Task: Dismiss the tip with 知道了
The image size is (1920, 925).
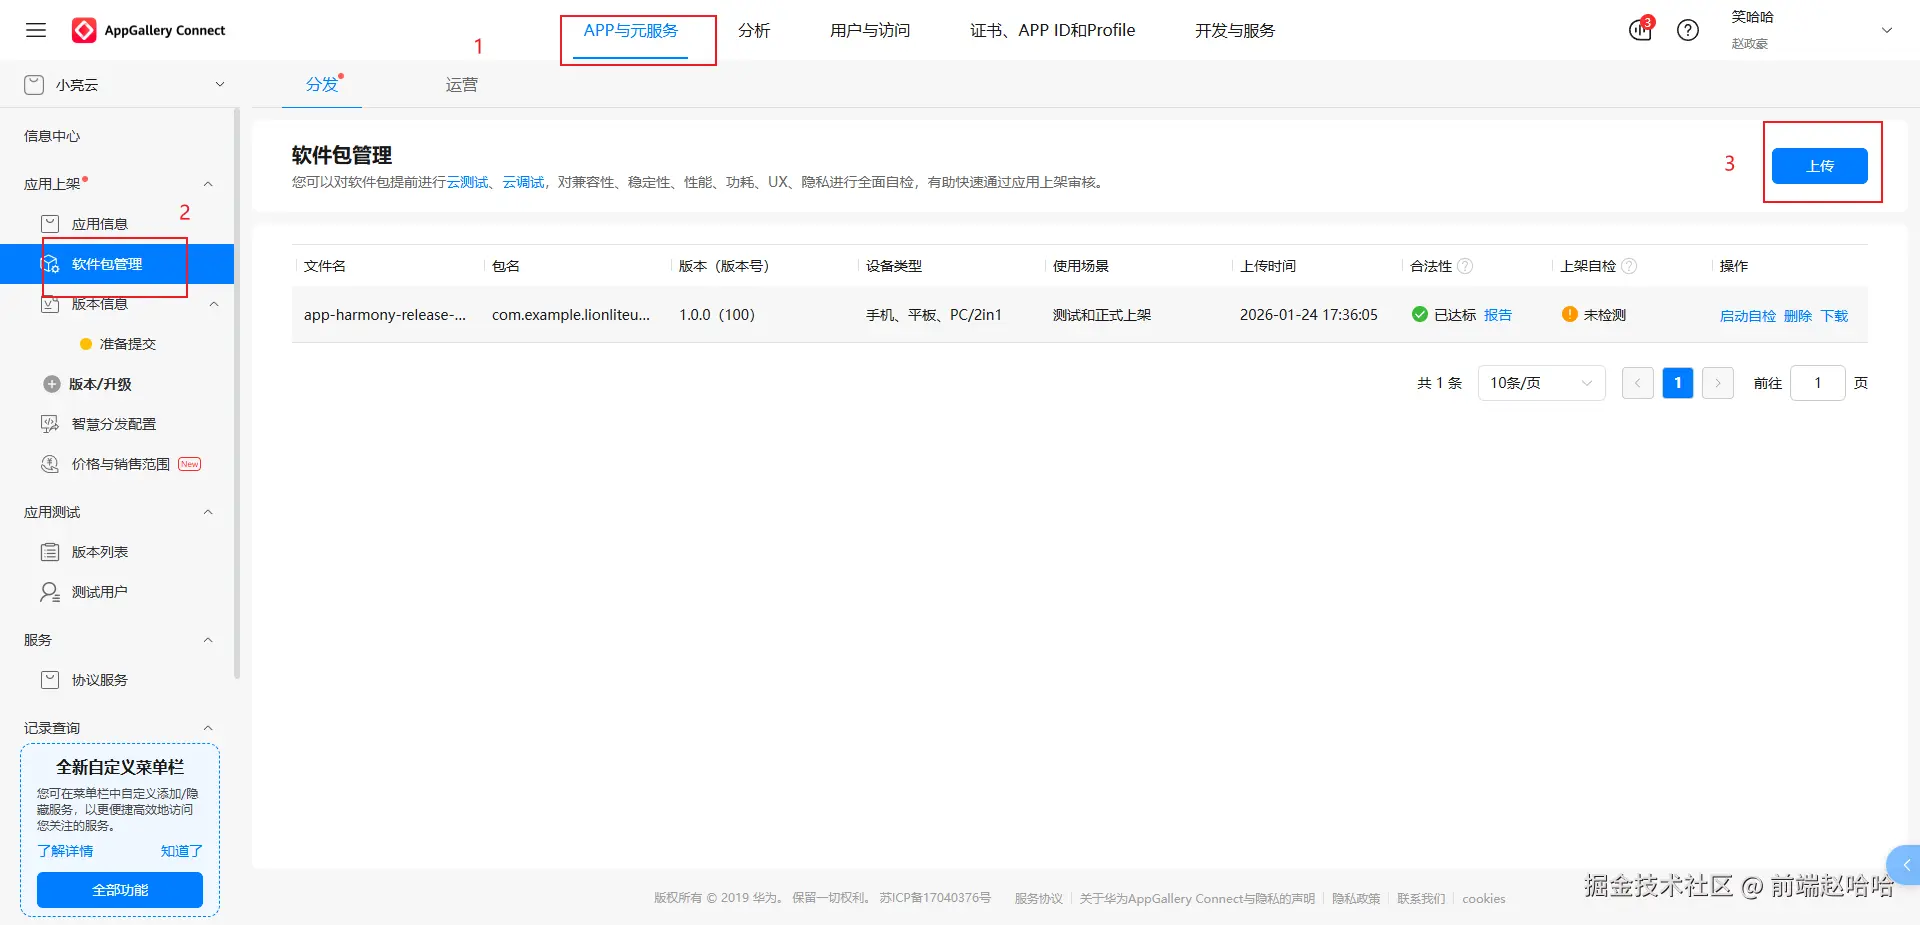Action: (x=182, y=851)
